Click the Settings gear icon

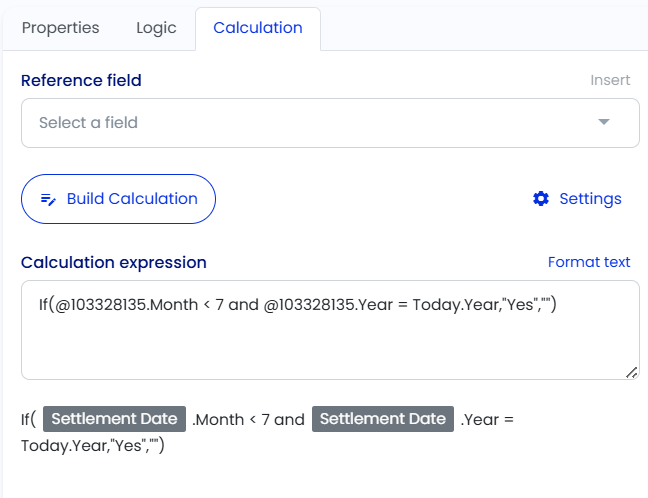pos(541,199)
